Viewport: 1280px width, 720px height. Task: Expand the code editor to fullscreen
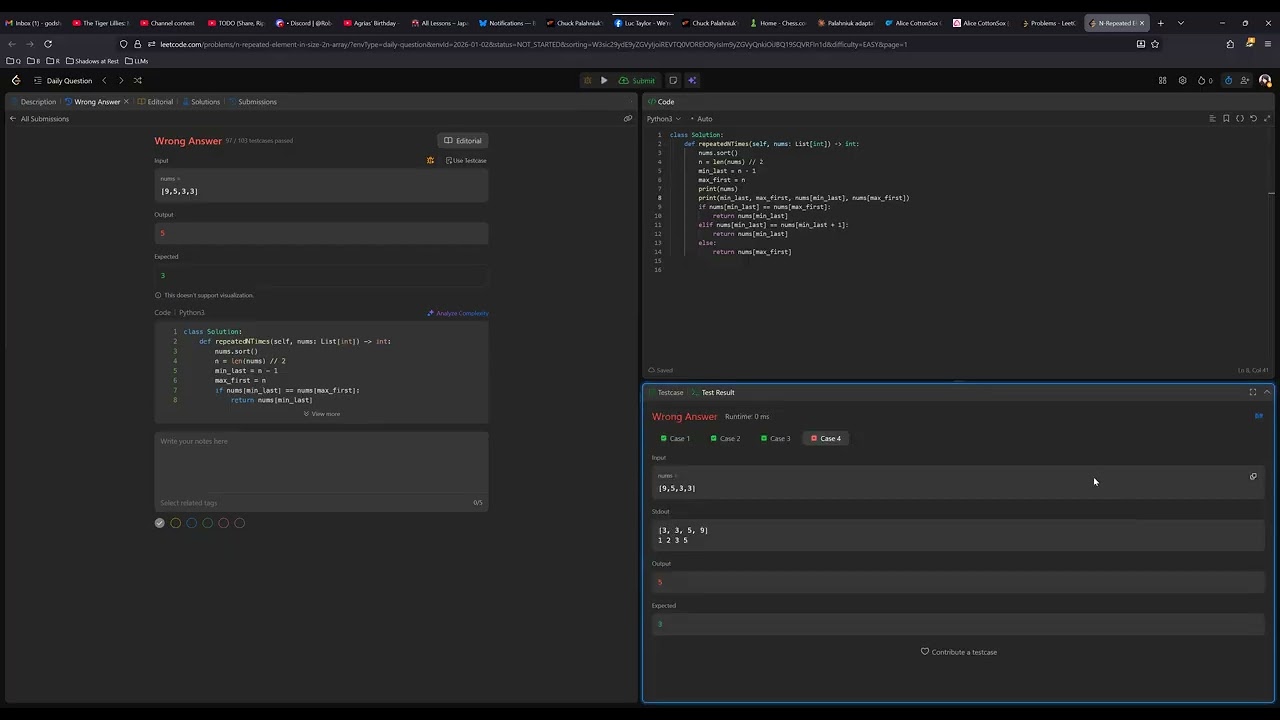(1267, 119)
